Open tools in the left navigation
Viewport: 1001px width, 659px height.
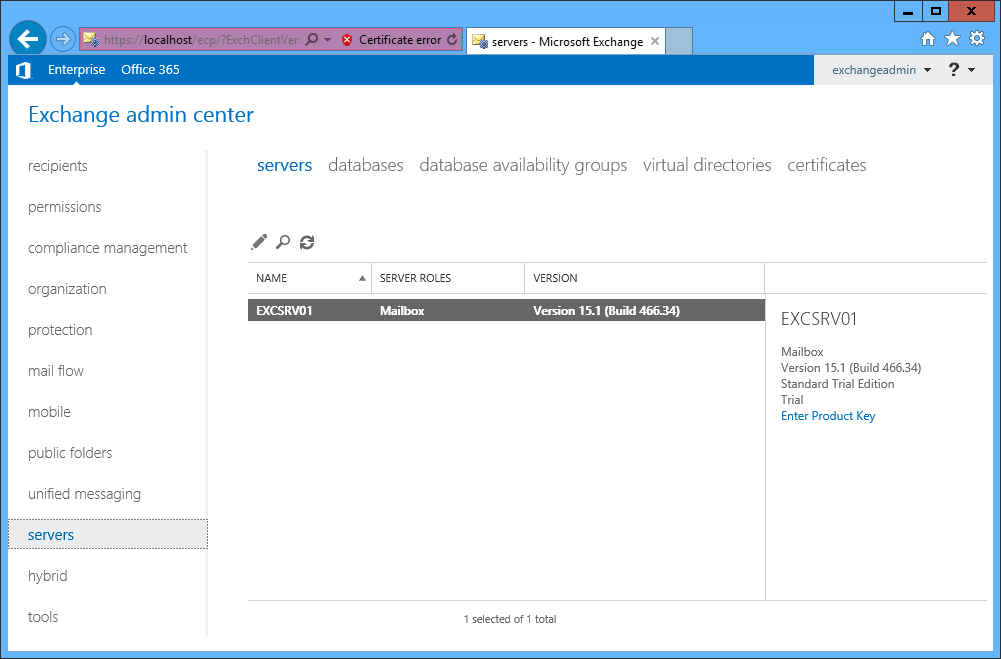coord(43,617)
